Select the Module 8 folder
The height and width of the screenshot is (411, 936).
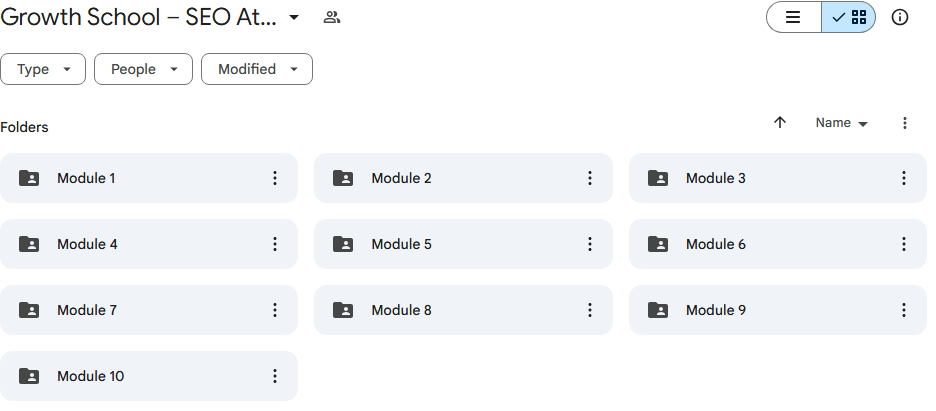point(463,310)
